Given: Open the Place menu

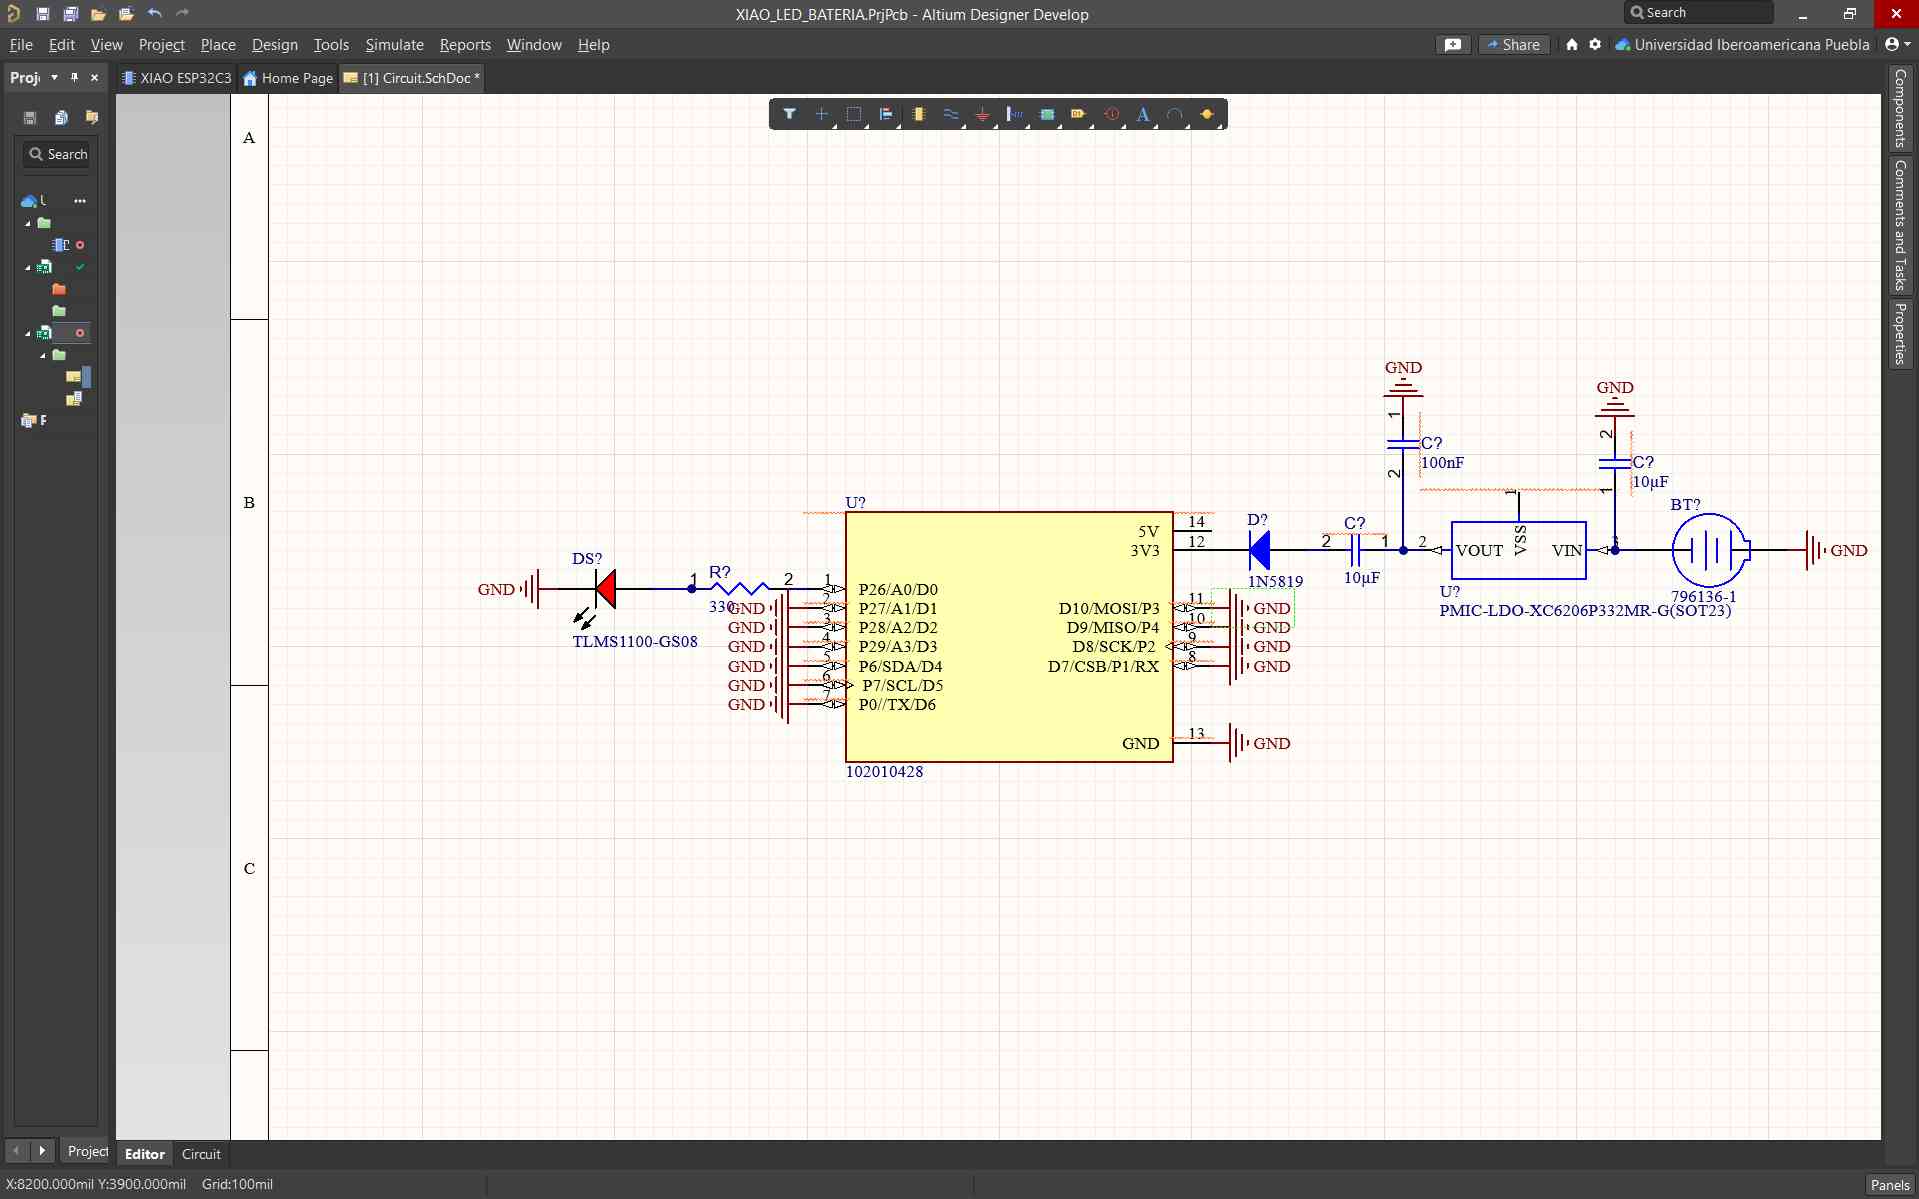Looking at the screenshot, I should point(217,44).
